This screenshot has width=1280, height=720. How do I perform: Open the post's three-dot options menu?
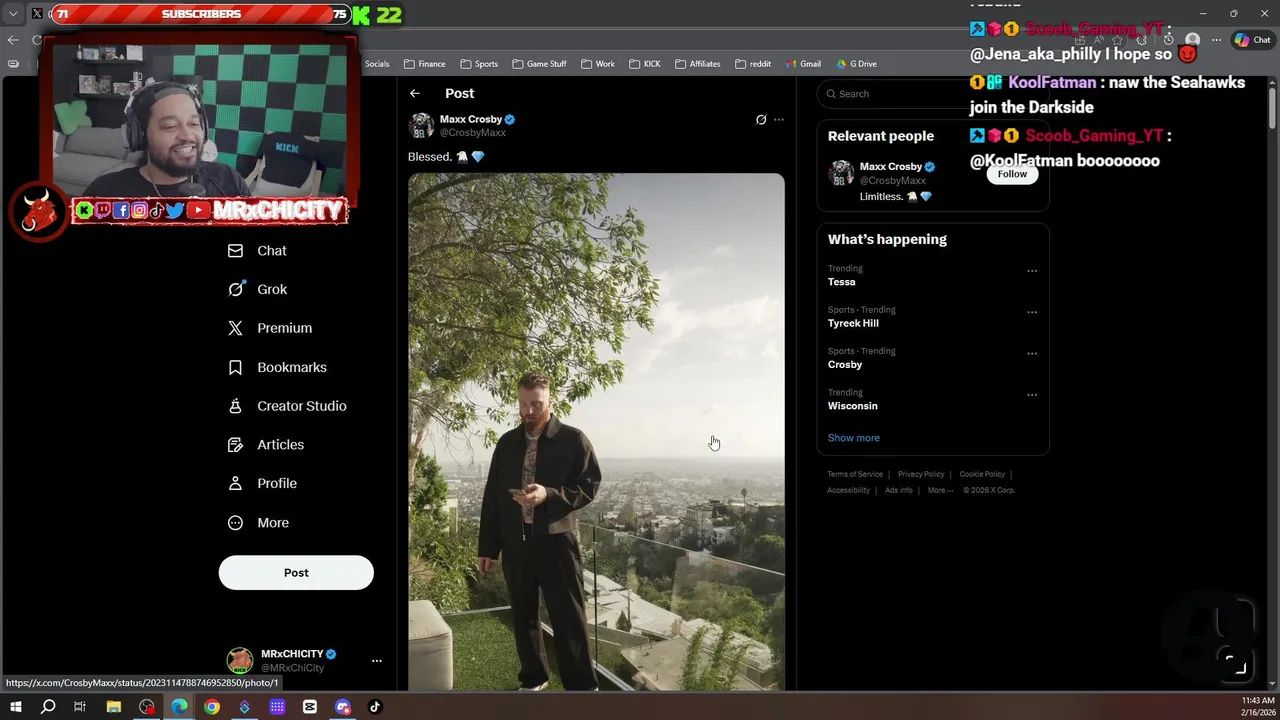tap(779, 120)
